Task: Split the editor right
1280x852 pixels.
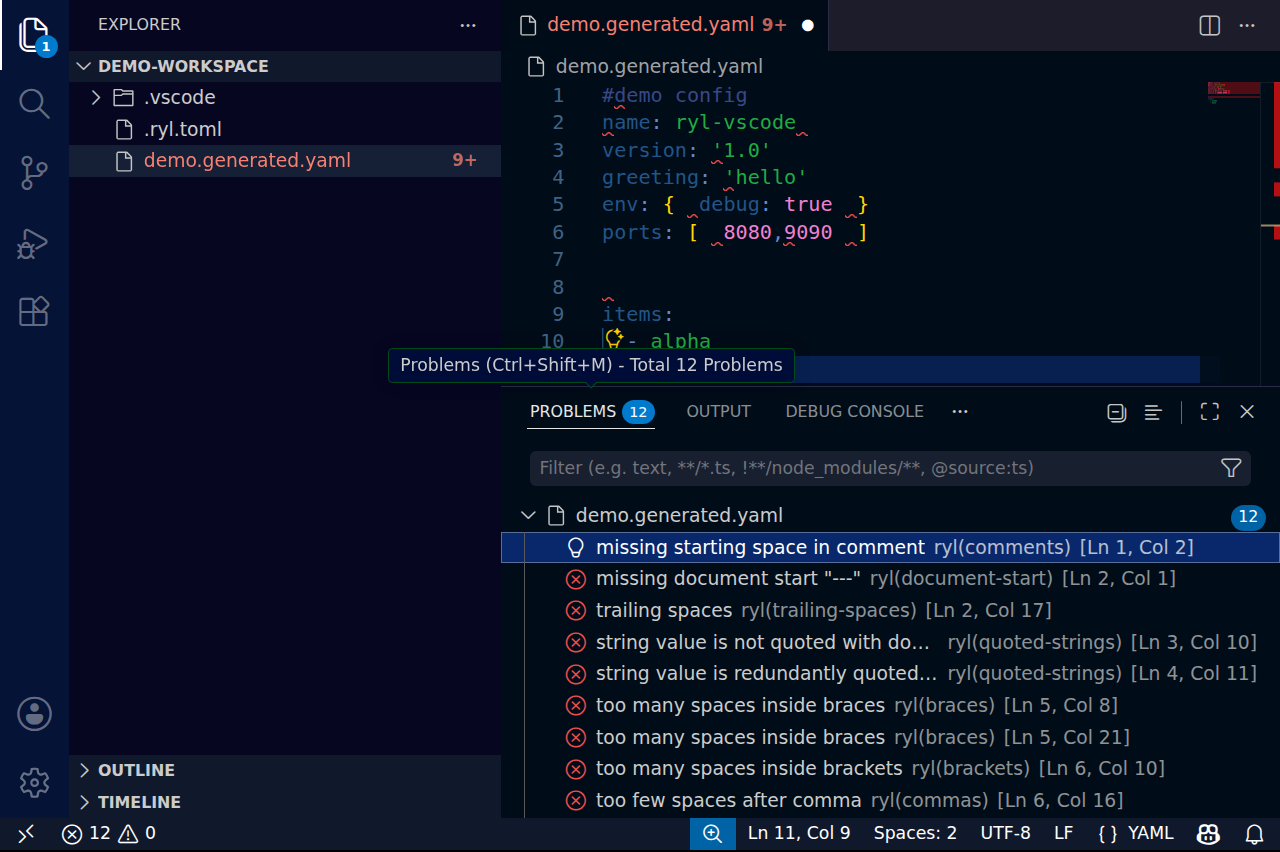Action: pos(1210,25)
